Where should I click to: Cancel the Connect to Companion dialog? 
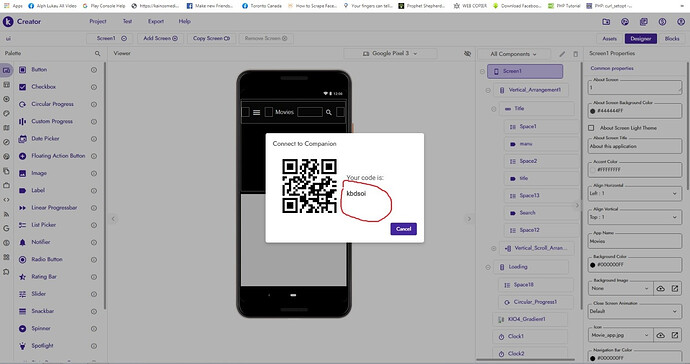(403, 229)
